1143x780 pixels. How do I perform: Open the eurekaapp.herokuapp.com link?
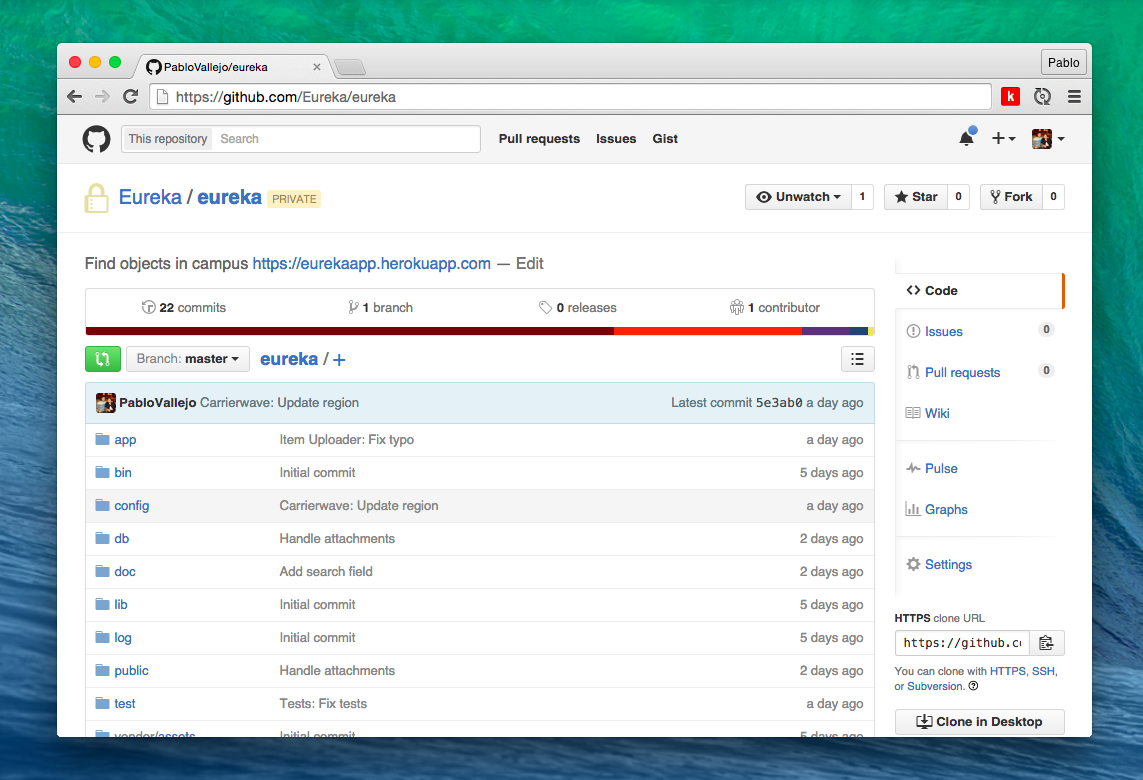(372, 263)
